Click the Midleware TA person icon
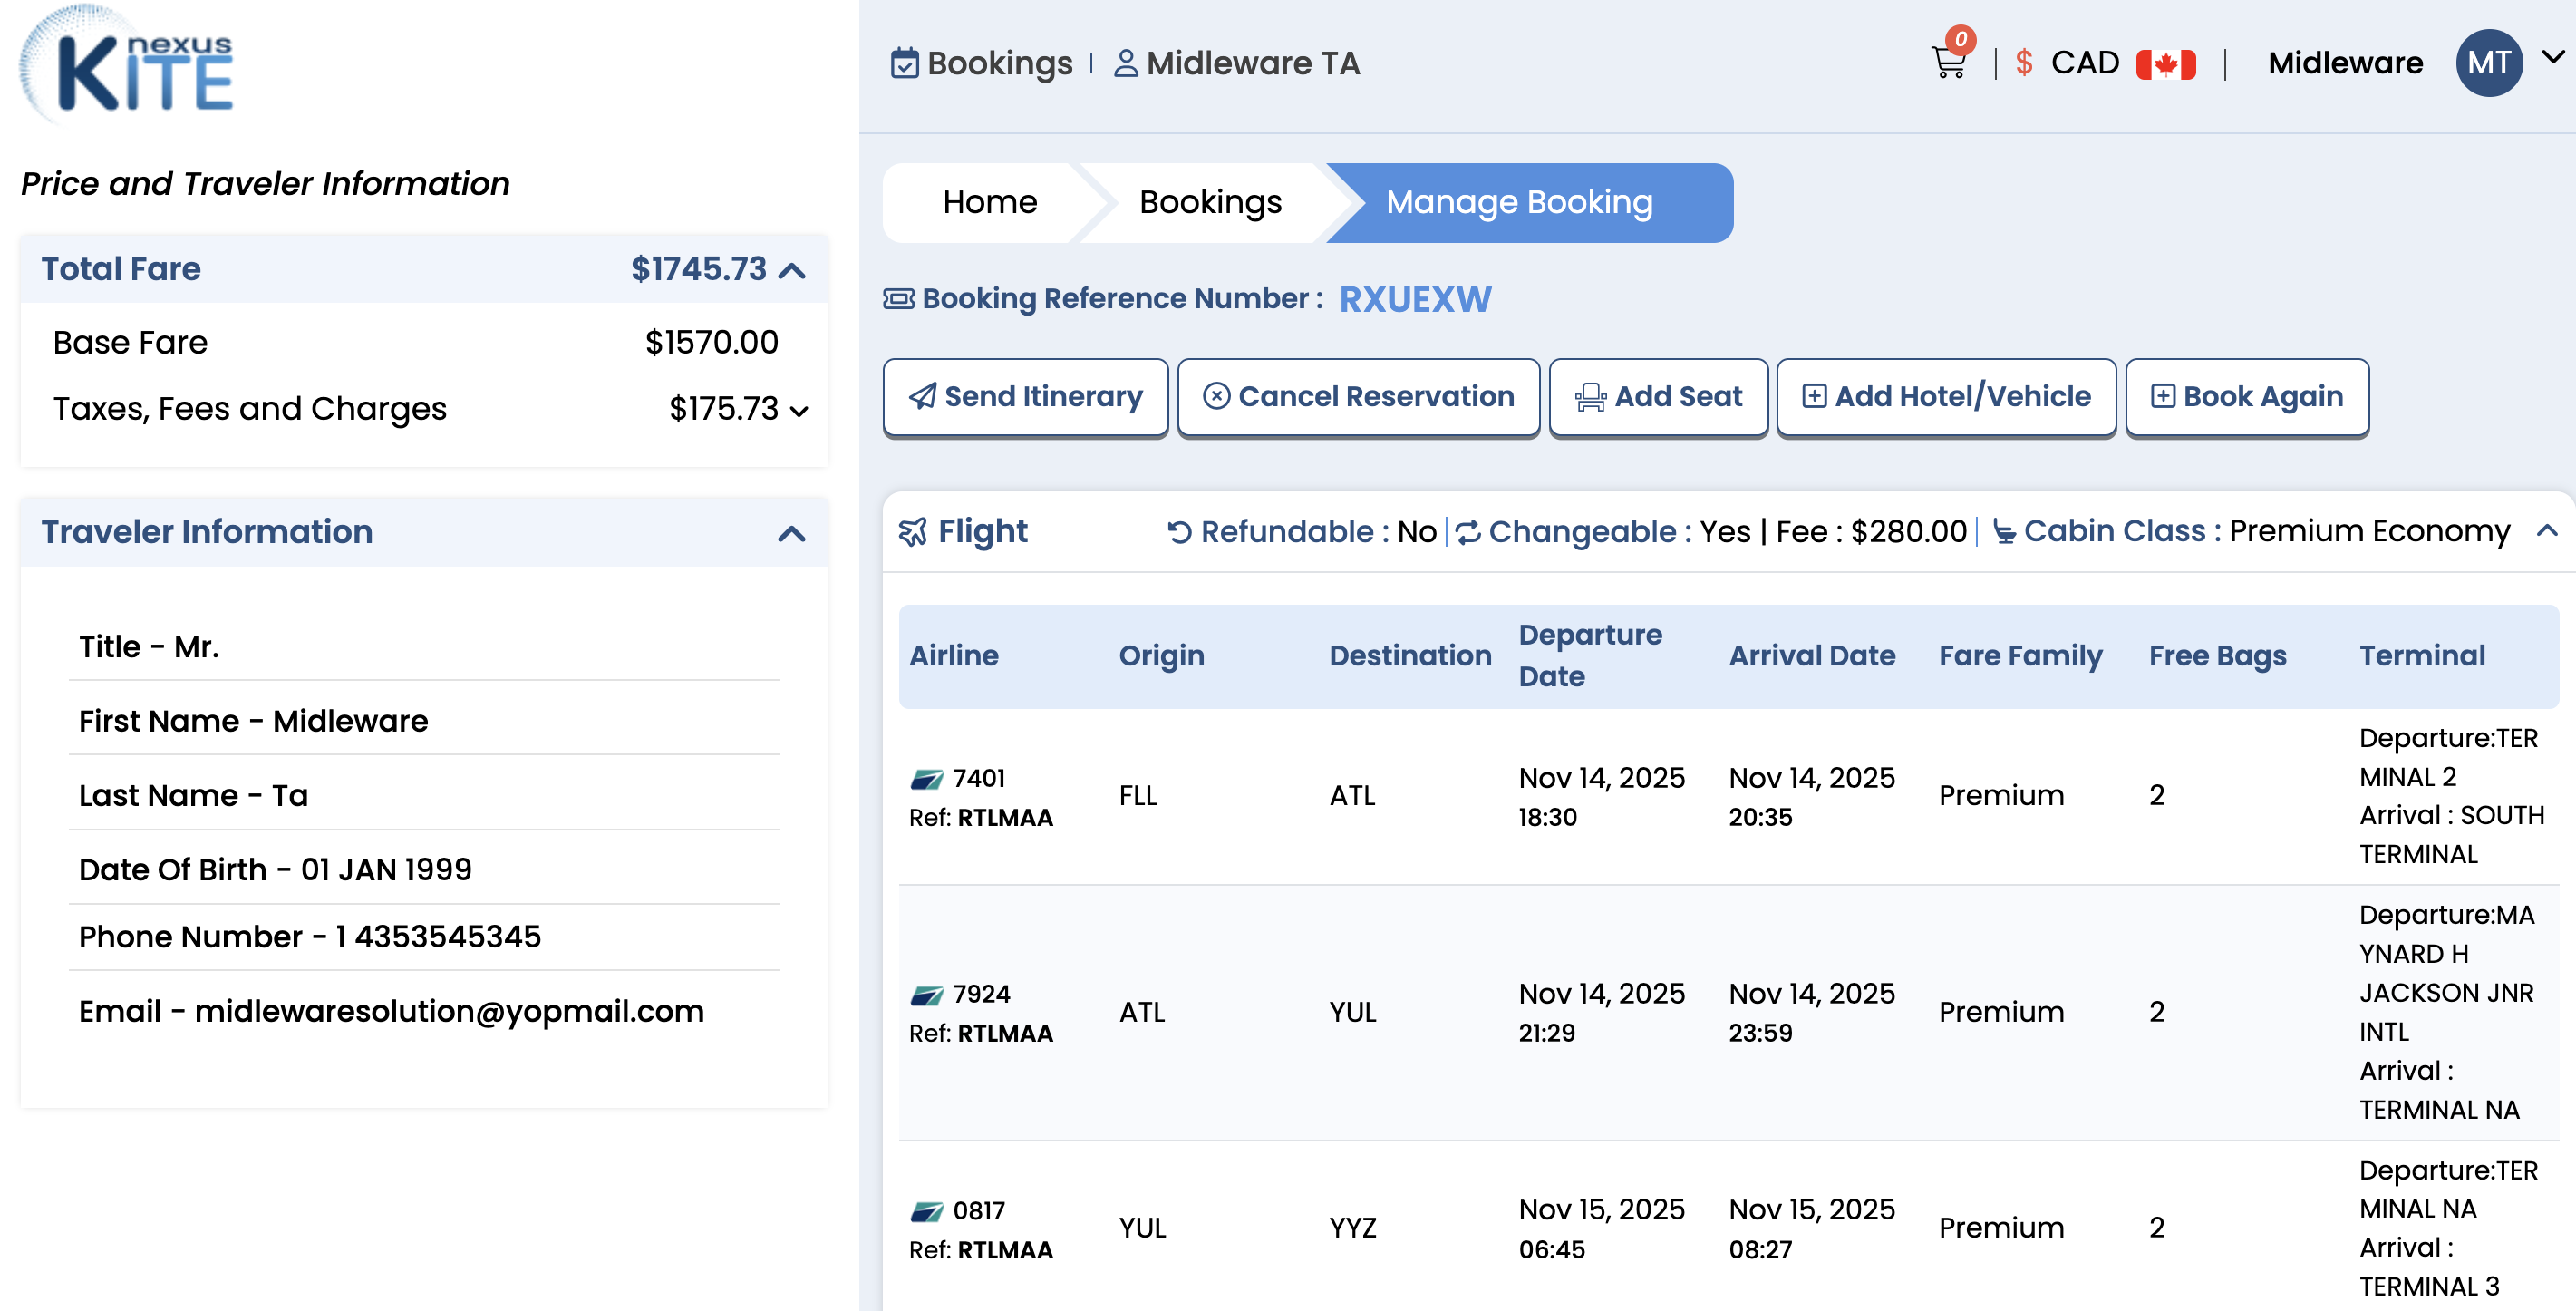Image resolution: width=2576 pixels, height=1311 pixels. click(x=1125, y=63)
